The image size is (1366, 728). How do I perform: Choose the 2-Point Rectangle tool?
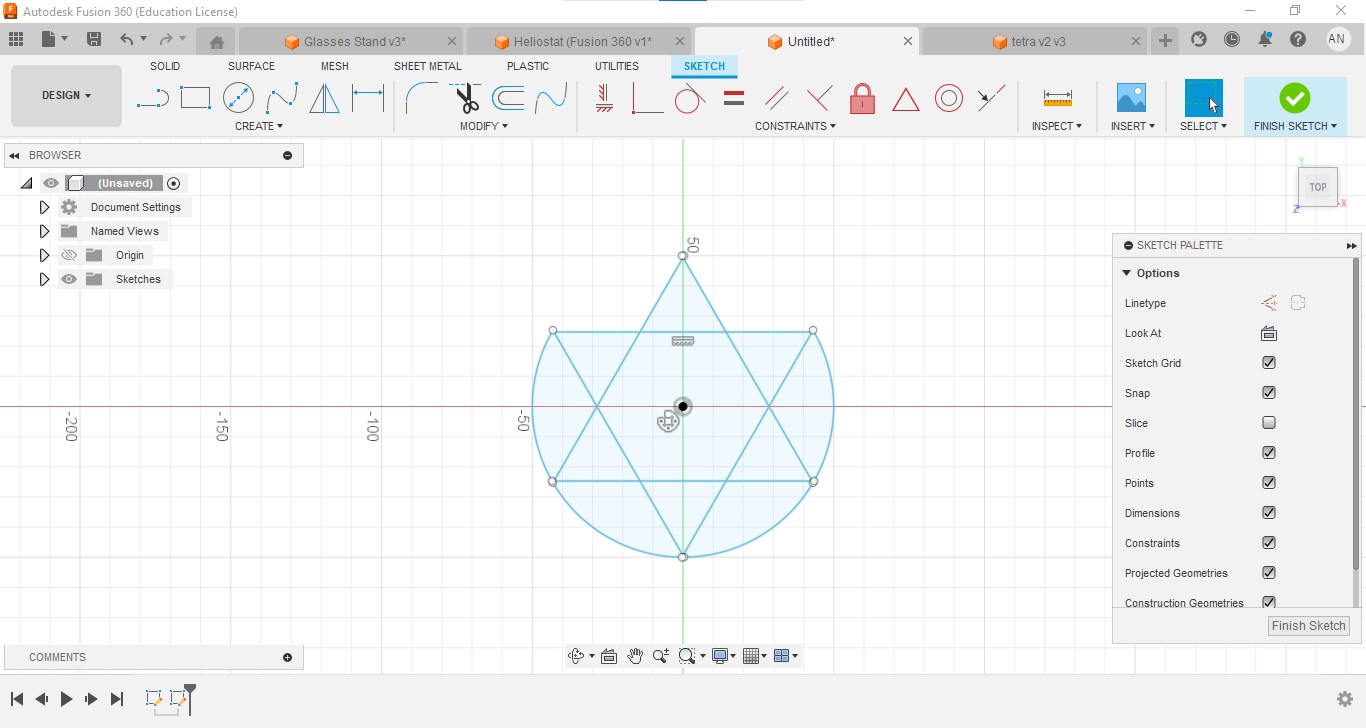tap(195, 98)
